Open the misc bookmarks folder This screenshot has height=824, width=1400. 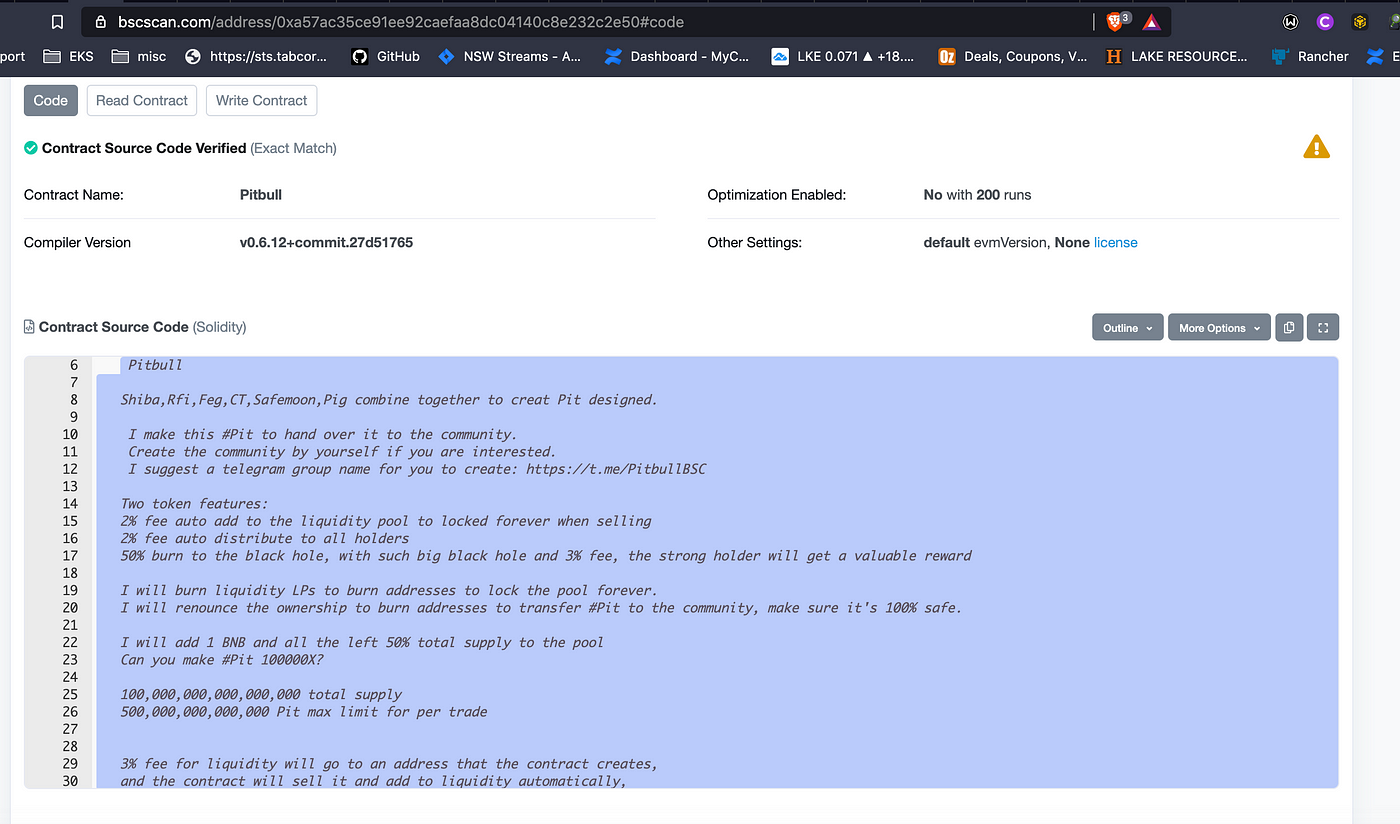click(x=139, y=56)
